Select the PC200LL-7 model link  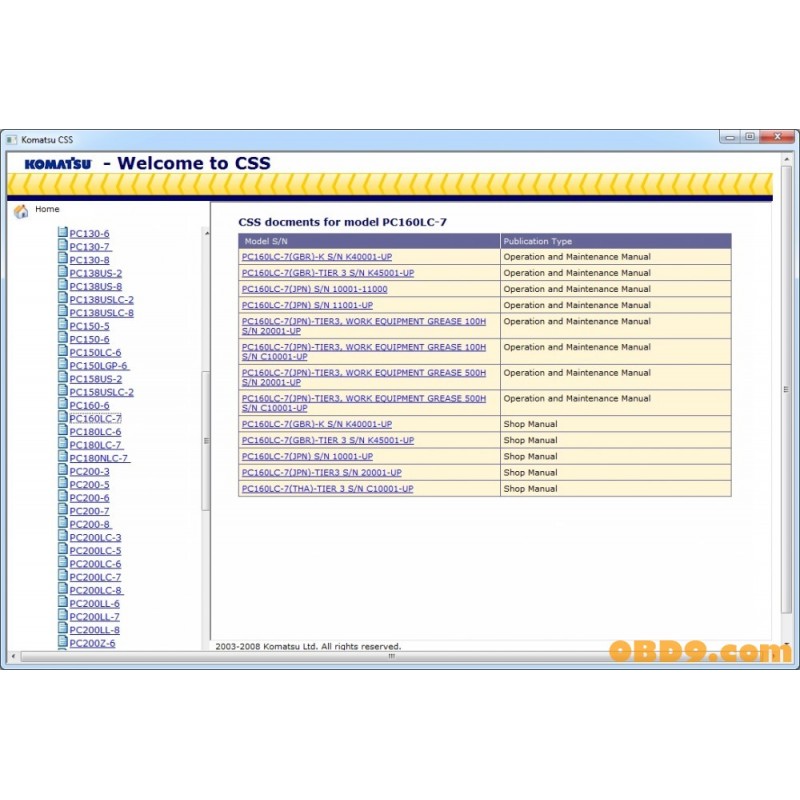click(x=94, y=617)
